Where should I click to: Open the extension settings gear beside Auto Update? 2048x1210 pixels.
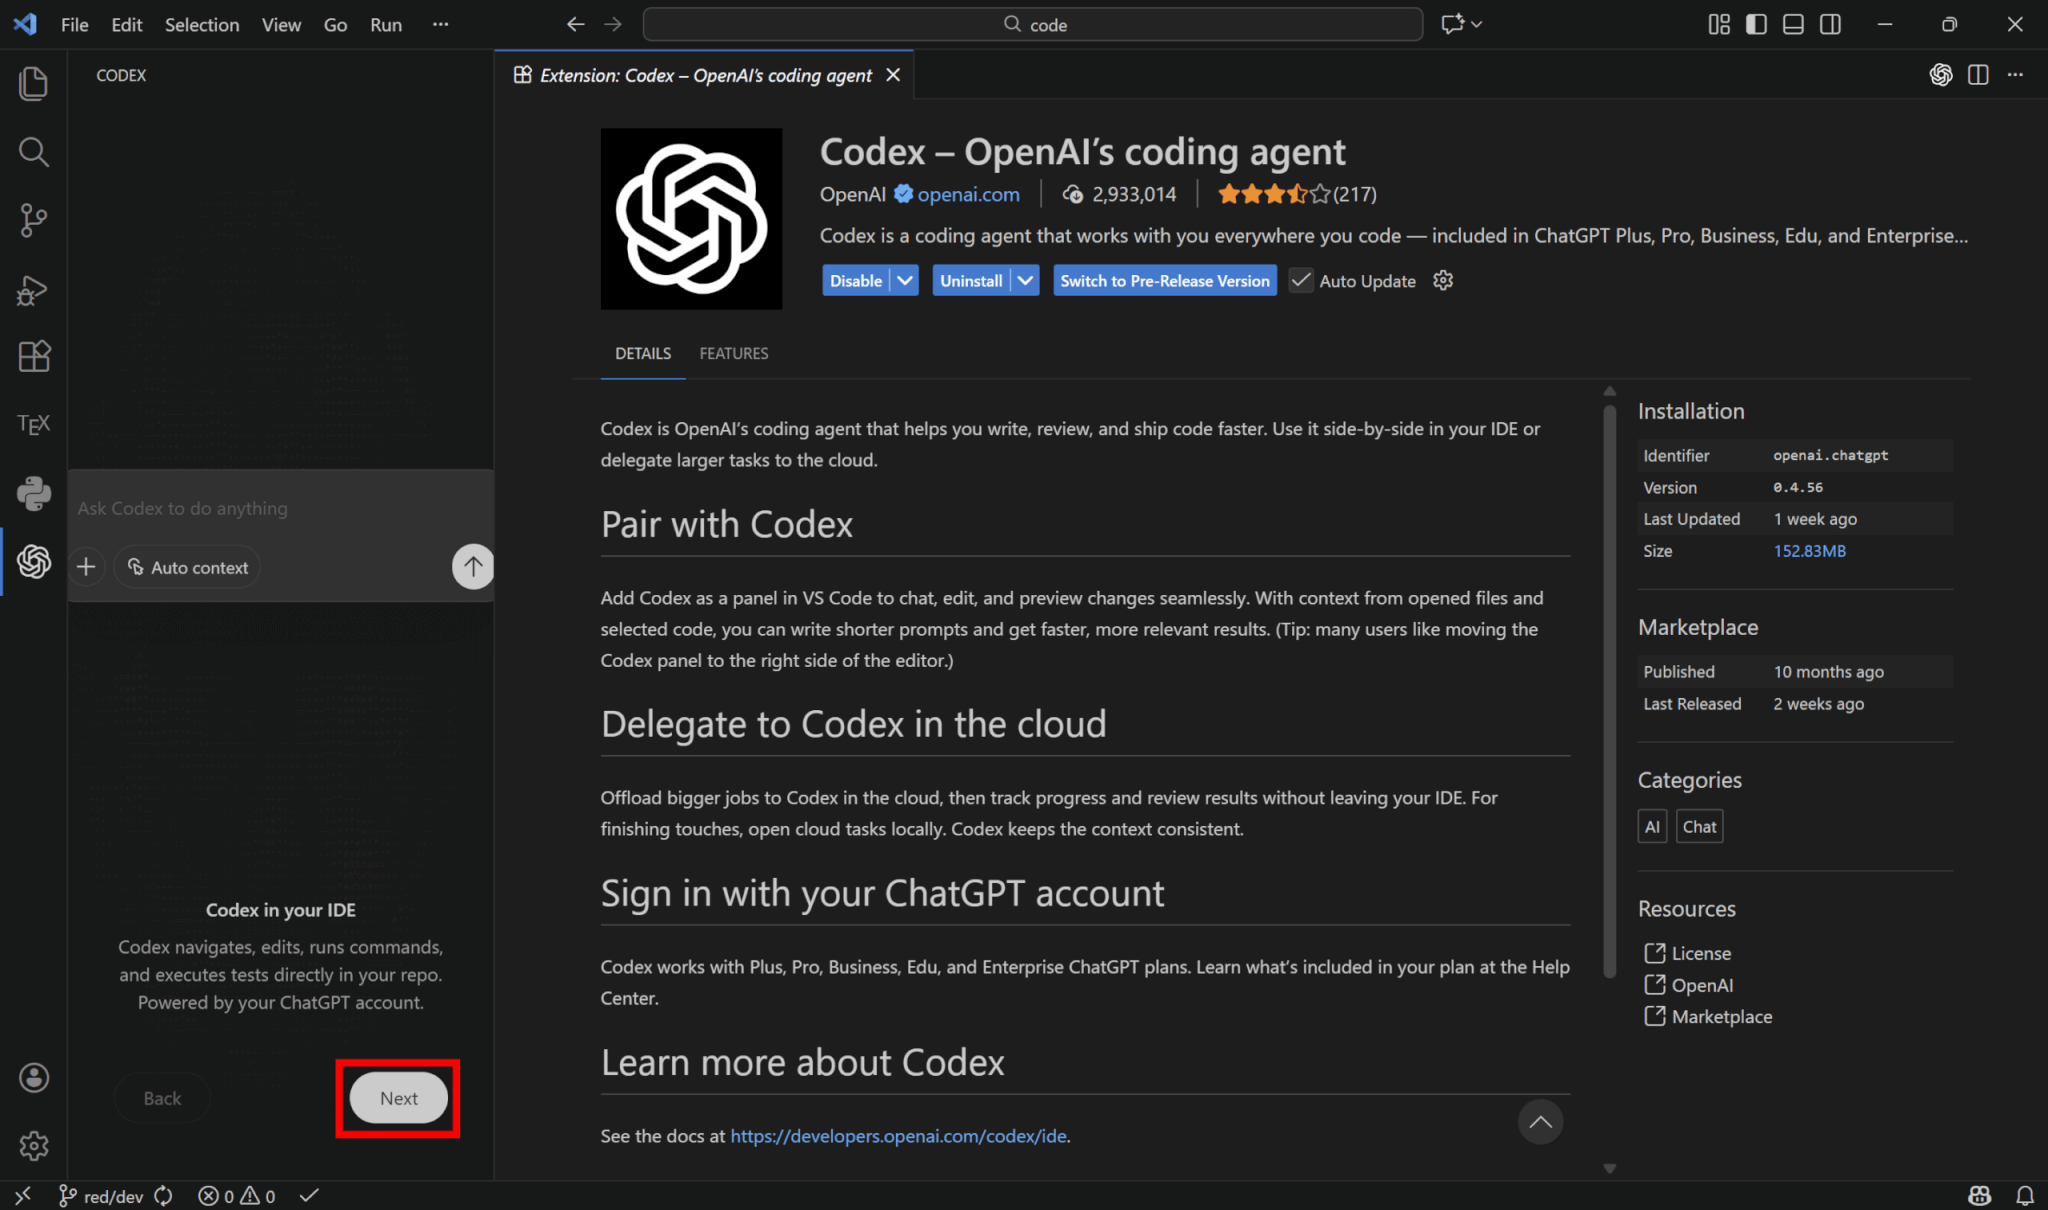pyautogui.click(x=1442, y=281)
